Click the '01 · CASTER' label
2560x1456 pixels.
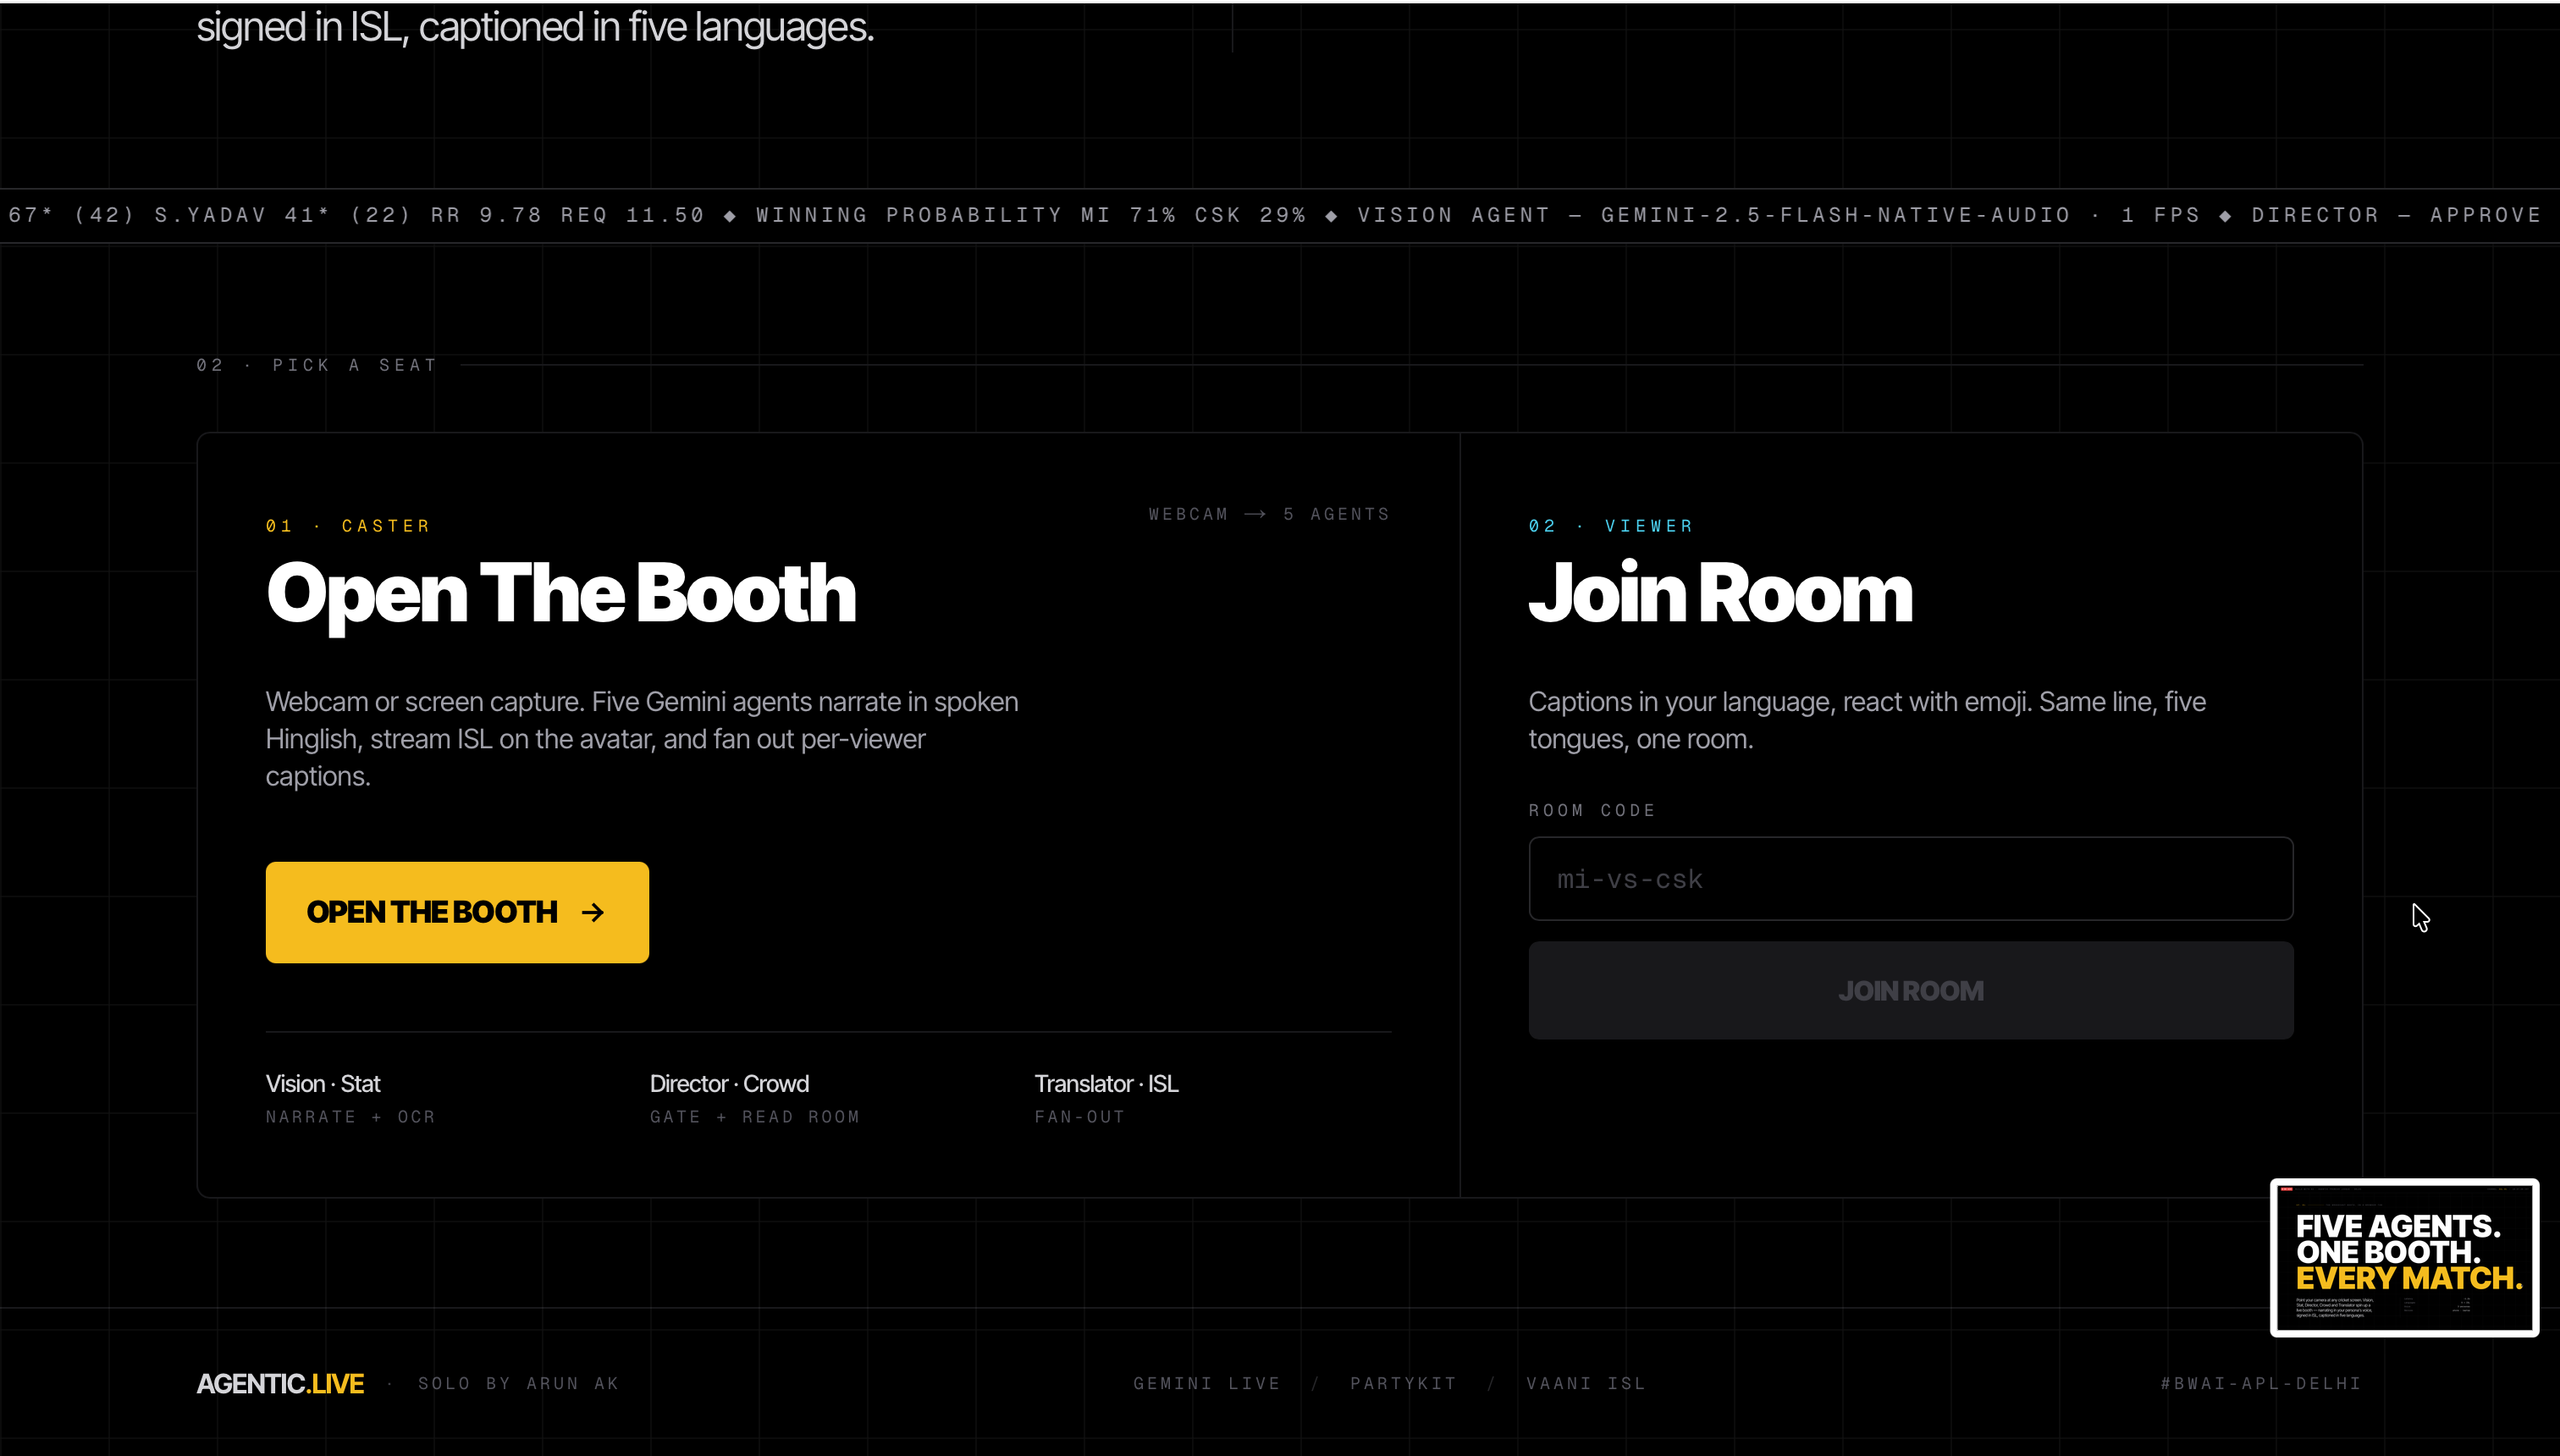pos(348,526)
